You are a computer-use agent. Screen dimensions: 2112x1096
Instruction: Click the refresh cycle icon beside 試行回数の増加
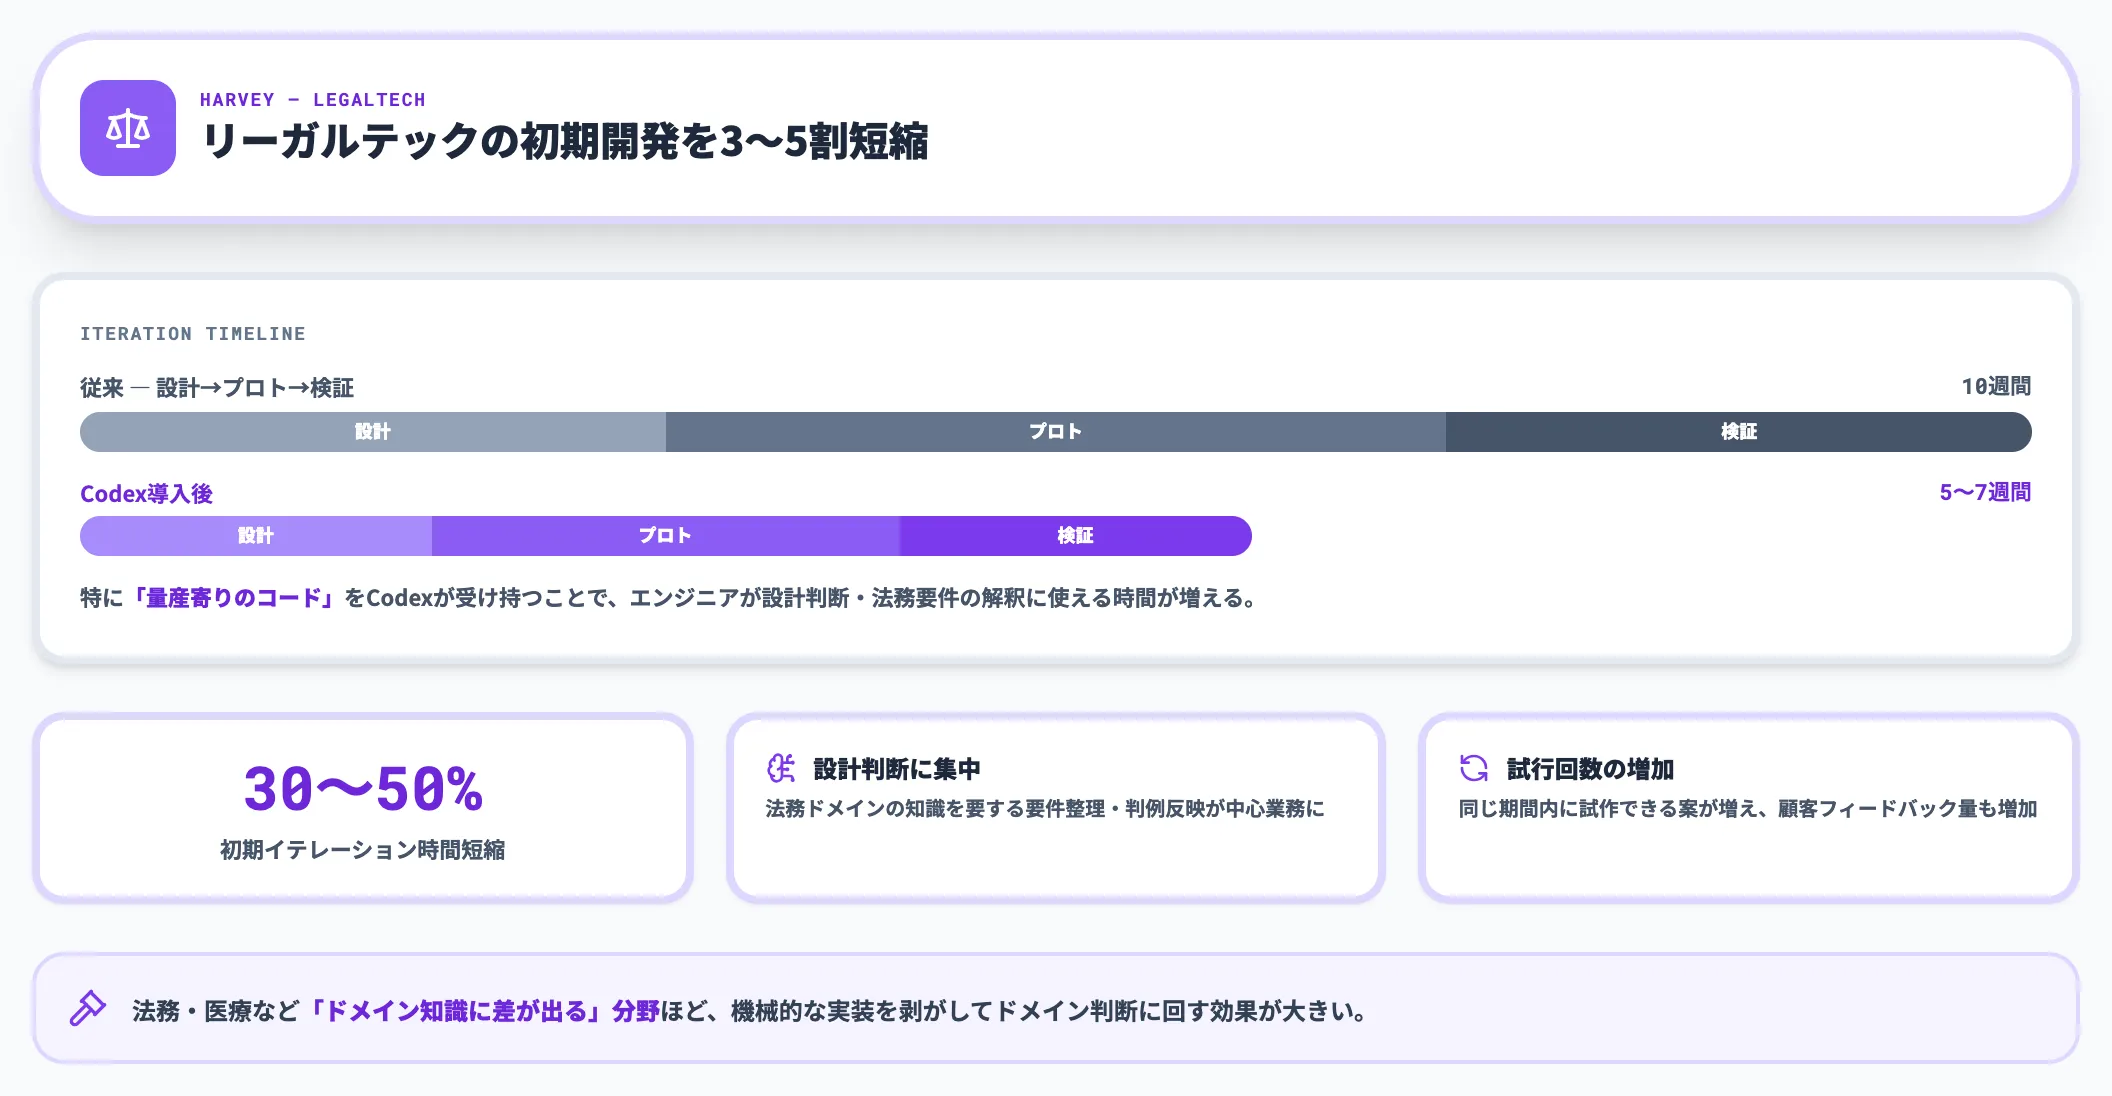[x=1474, y=768]
